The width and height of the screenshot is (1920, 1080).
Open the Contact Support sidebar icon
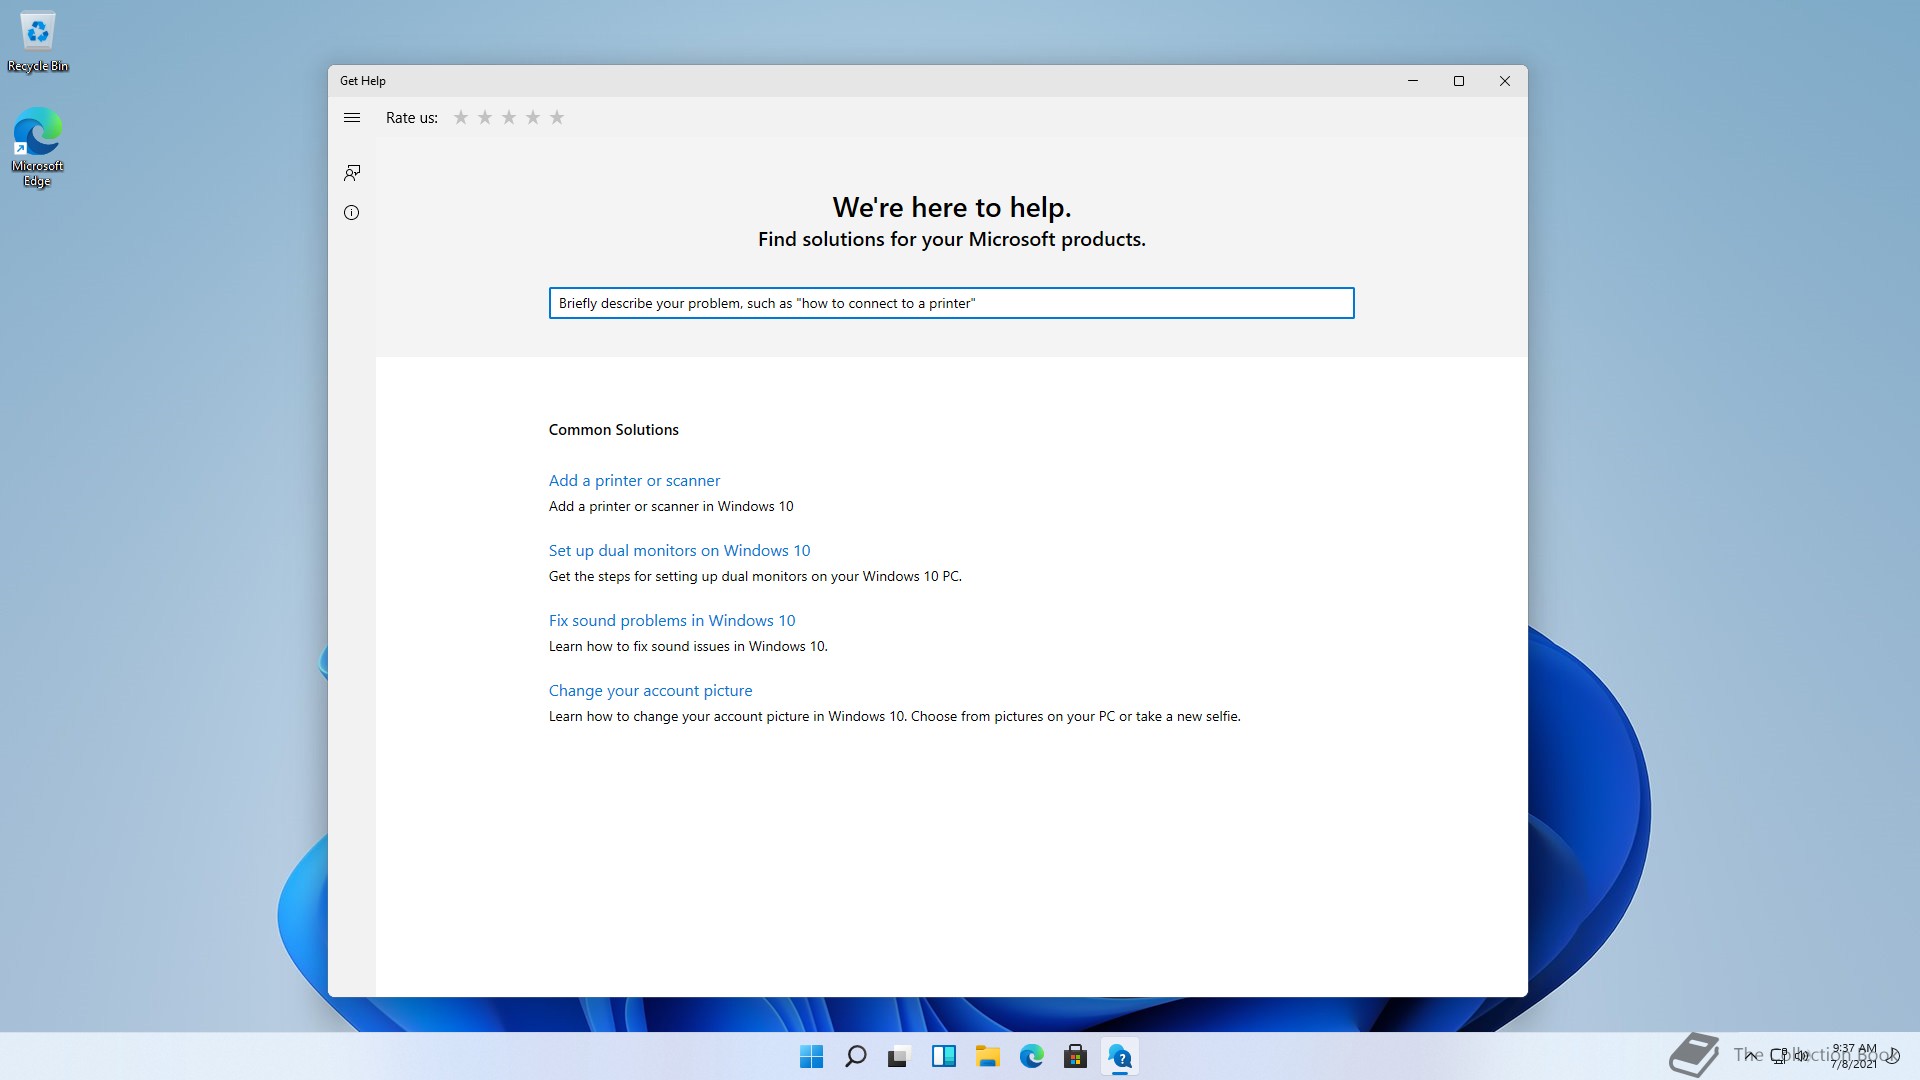click(x=352, y=173)
